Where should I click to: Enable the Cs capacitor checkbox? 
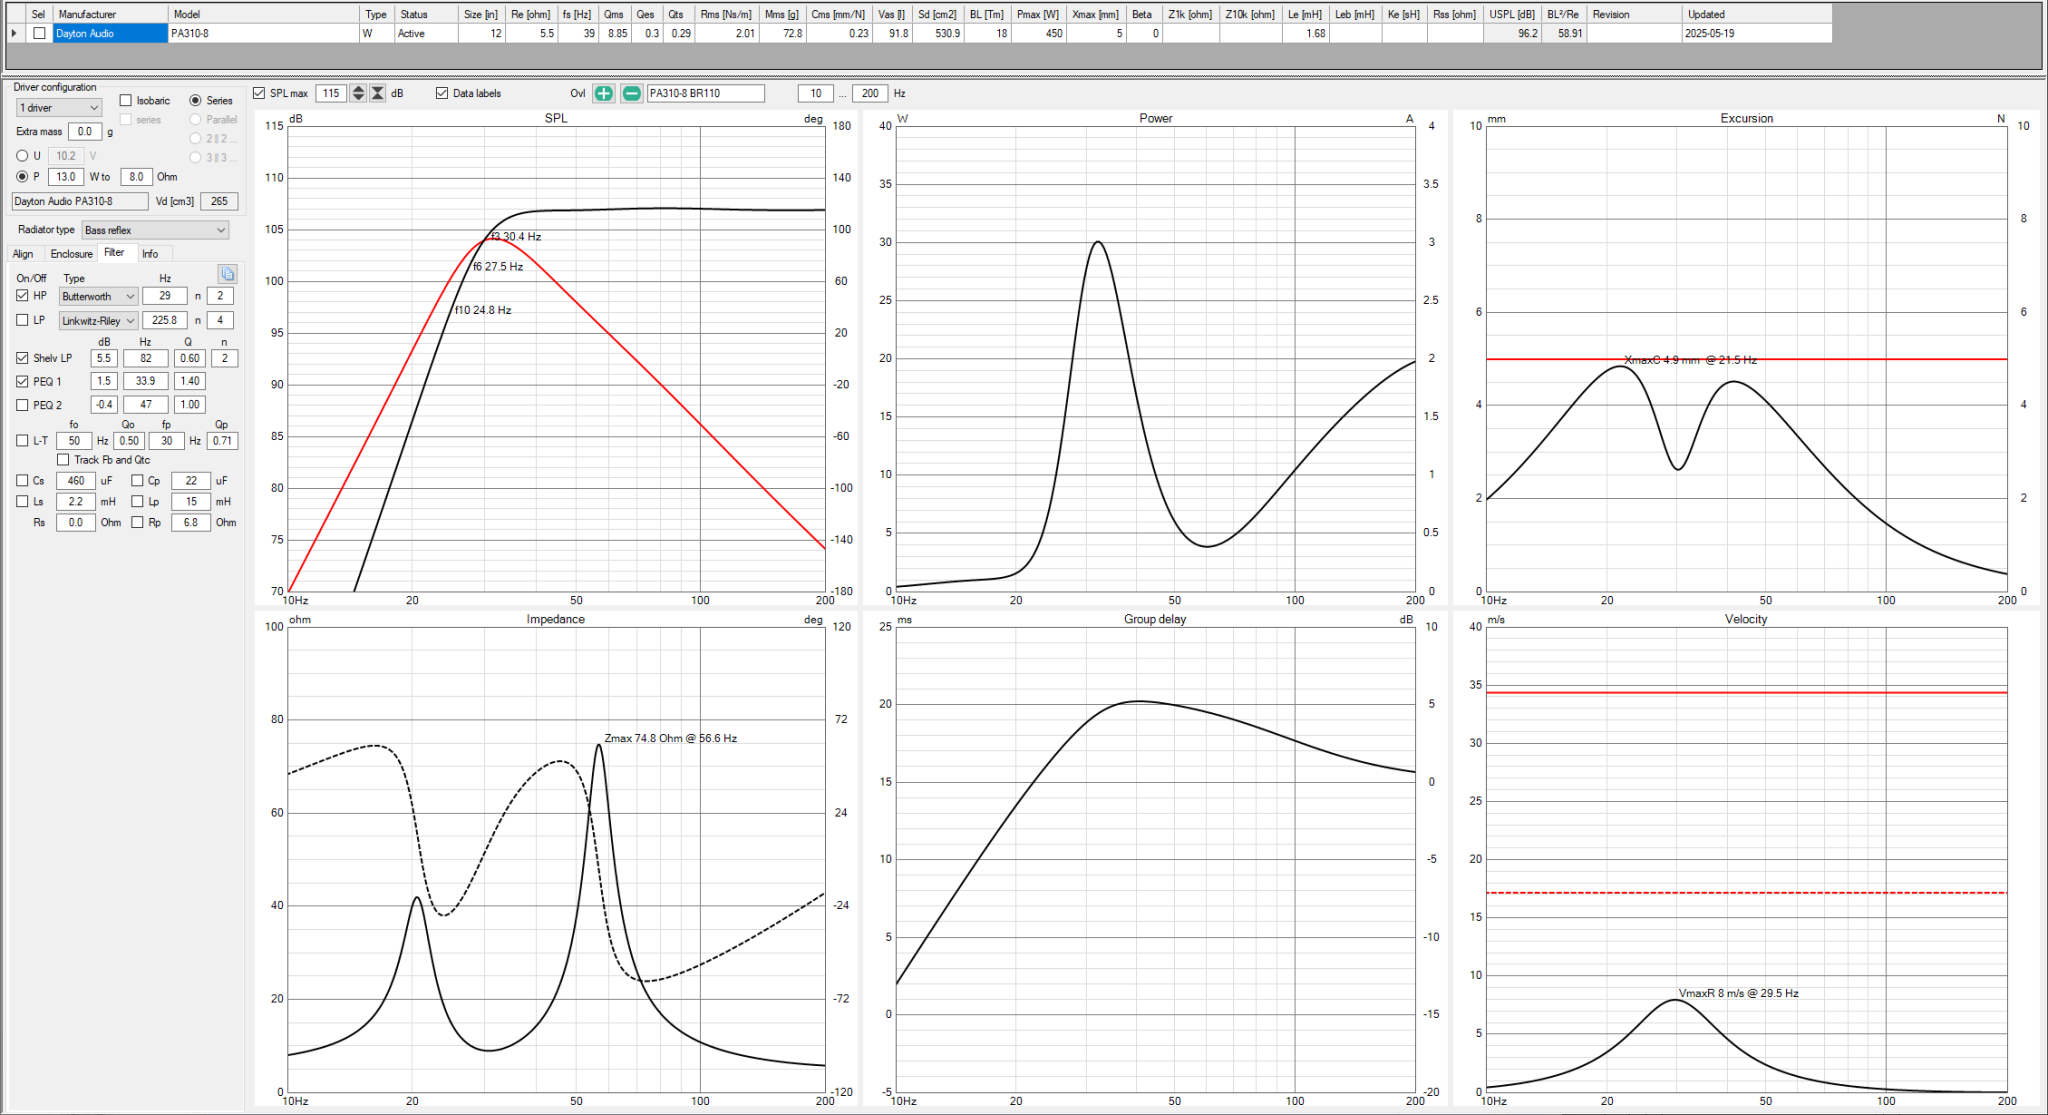tap(22, 480)
